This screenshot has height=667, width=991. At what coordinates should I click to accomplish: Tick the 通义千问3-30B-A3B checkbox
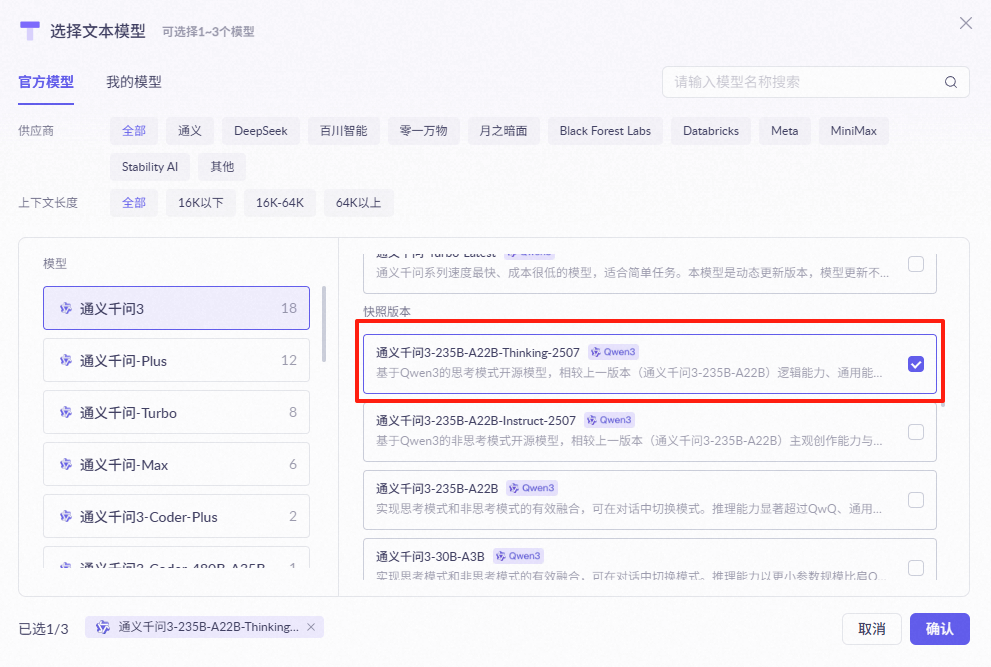pyautogui.click(x=915, y=567)
